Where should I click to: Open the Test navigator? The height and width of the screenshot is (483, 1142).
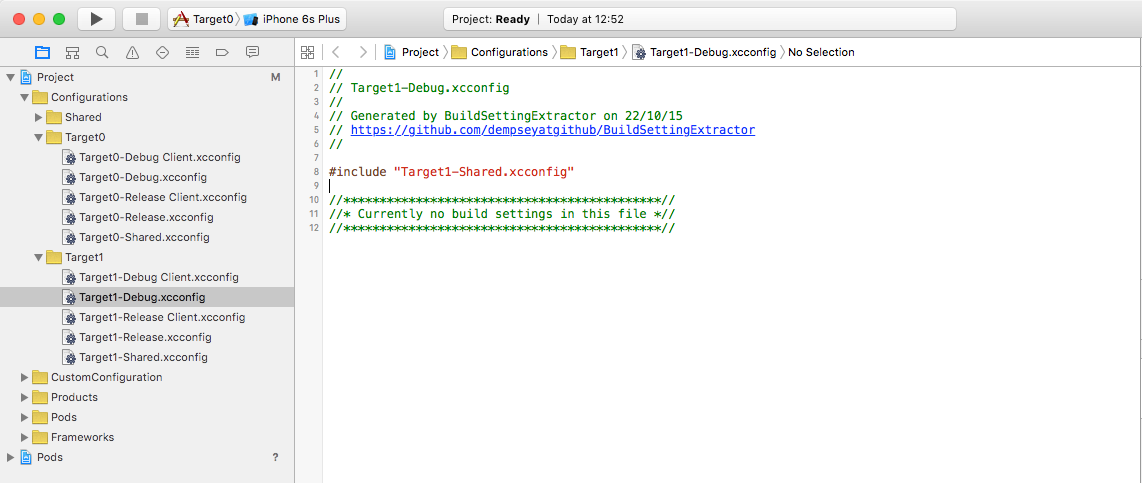pyautogui.click(x=162, y=52)
